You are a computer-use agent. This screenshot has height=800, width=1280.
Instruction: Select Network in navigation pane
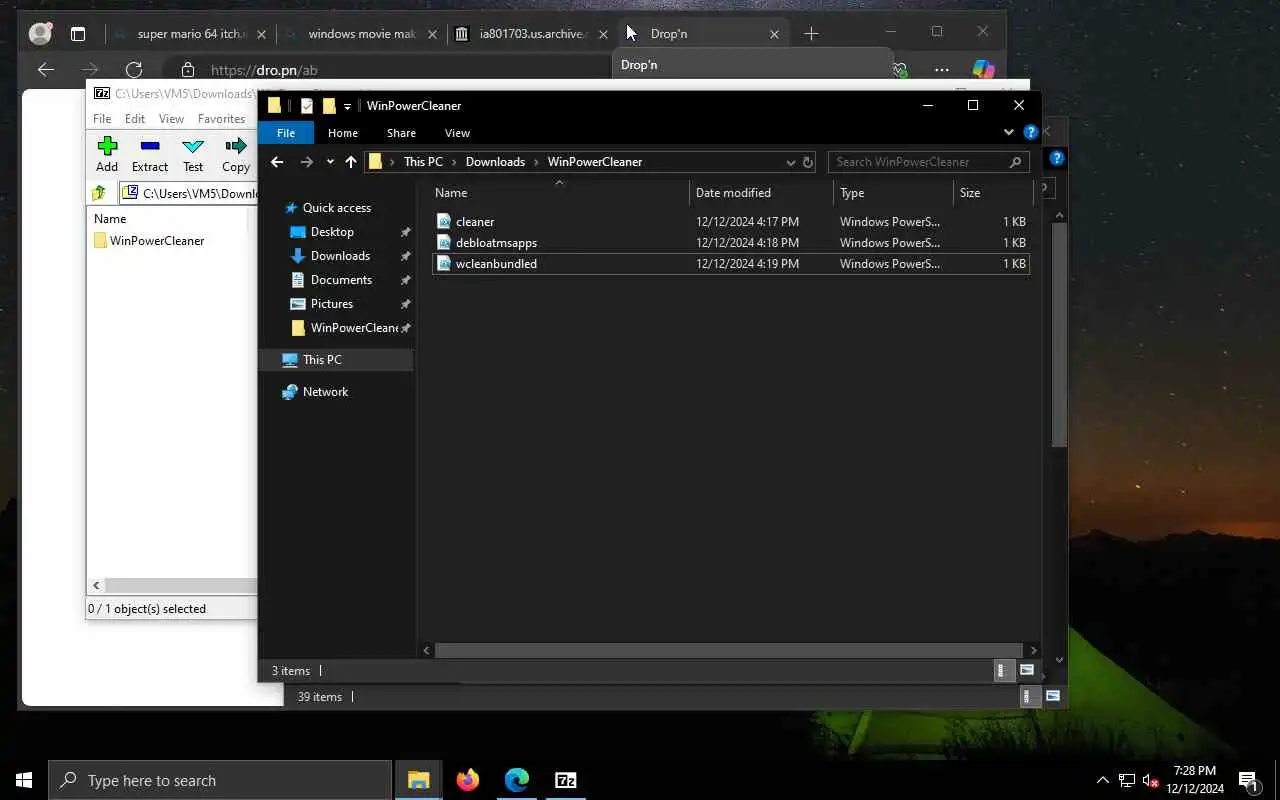point(325,392)
